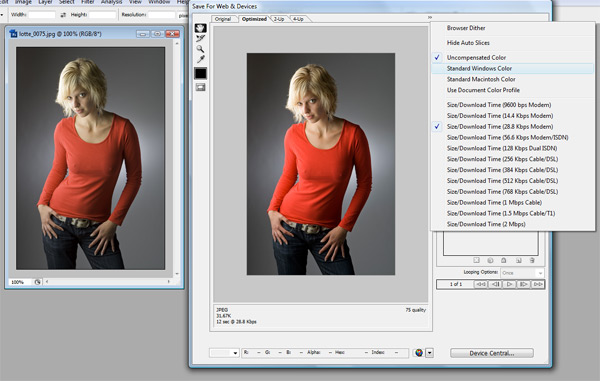Open the browser selection dropdown arrow
The width and height of the screenshot is (600, 381).
coord(430,353)
